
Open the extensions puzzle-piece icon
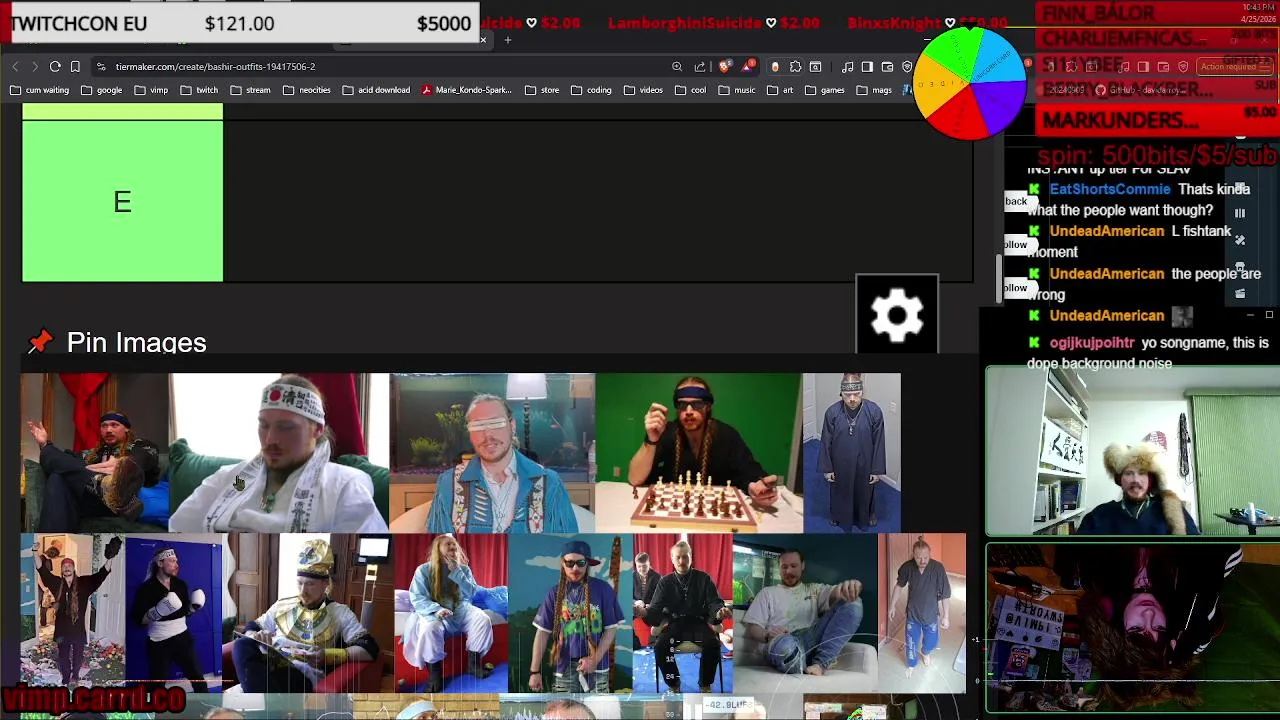coord(795,67)
